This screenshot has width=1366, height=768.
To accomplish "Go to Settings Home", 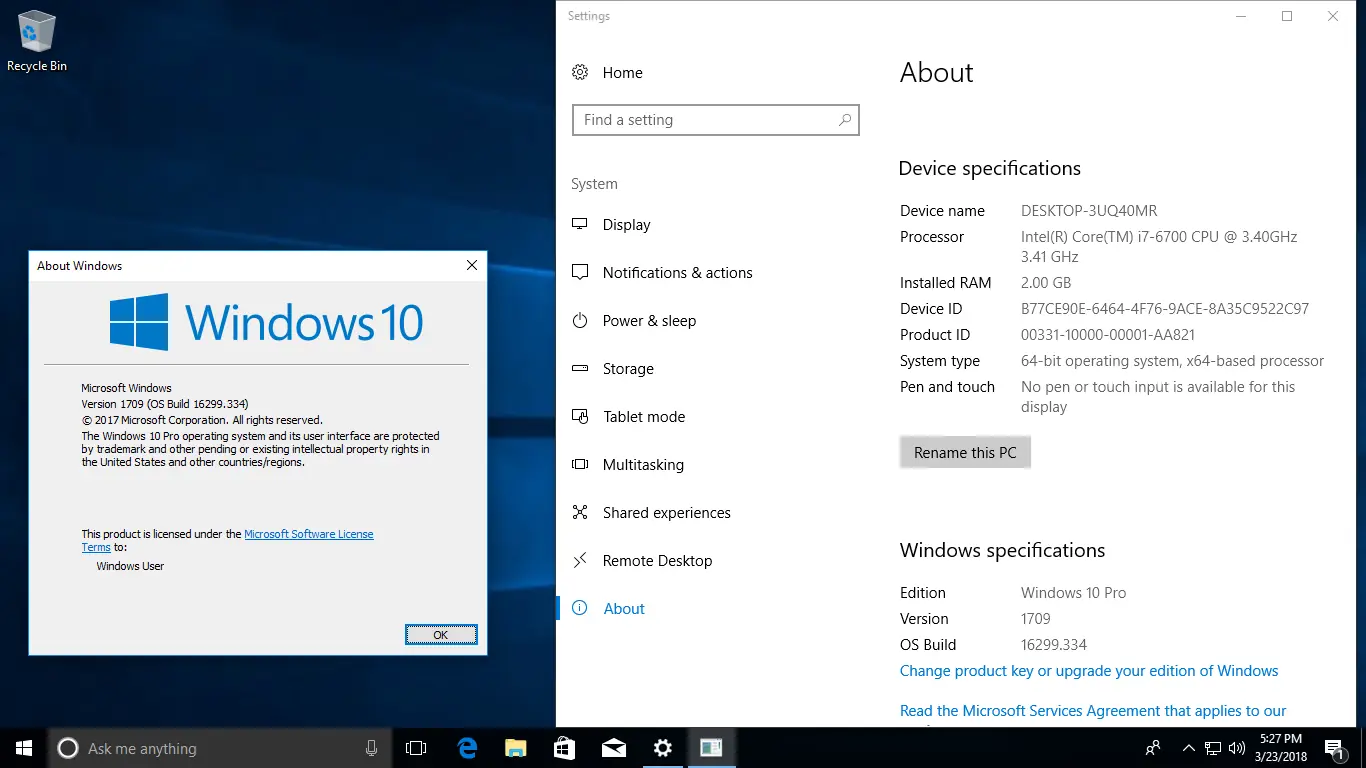I will click(x=622, y=72).
